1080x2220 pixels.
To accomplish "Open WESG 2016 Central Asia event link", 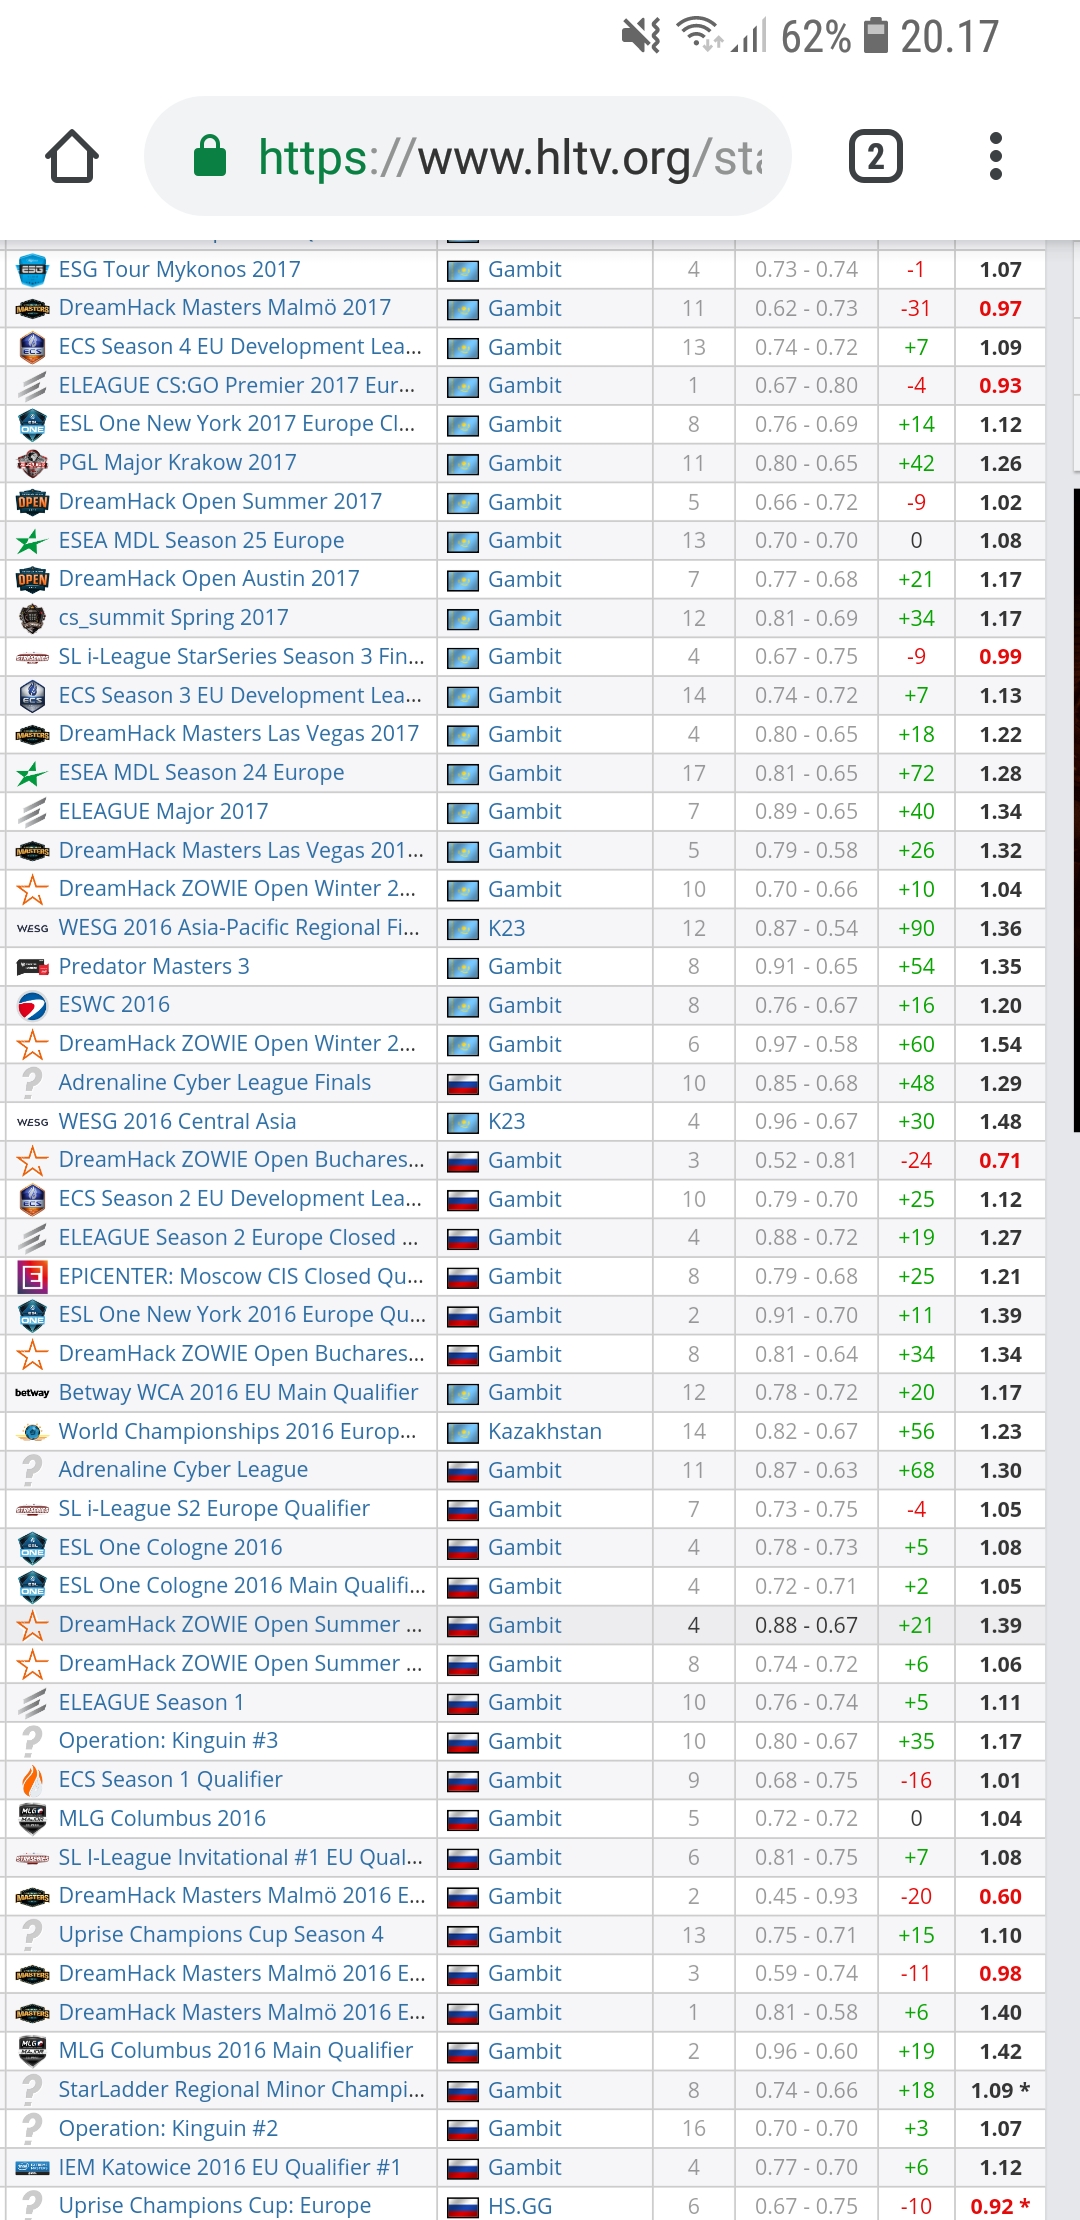I will pyautogui.click(x=178, y=1121).
